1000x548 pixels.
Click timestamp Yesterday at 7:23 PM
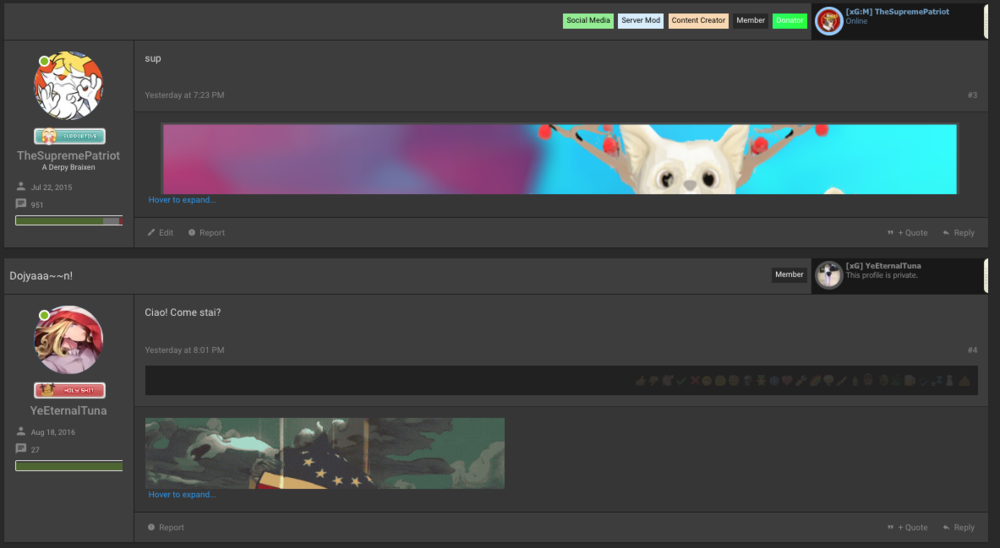click(184, 95)
